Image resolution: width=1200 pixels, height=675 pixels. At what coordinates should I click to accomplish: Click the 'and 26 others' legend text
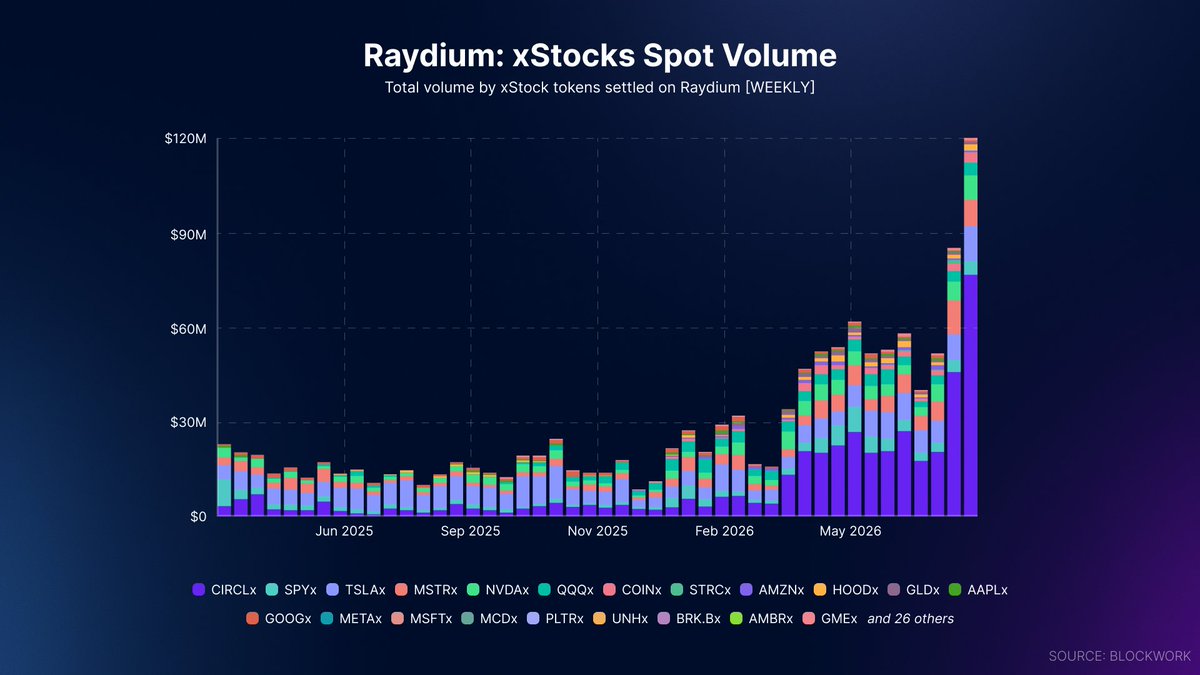coord(910,619)
